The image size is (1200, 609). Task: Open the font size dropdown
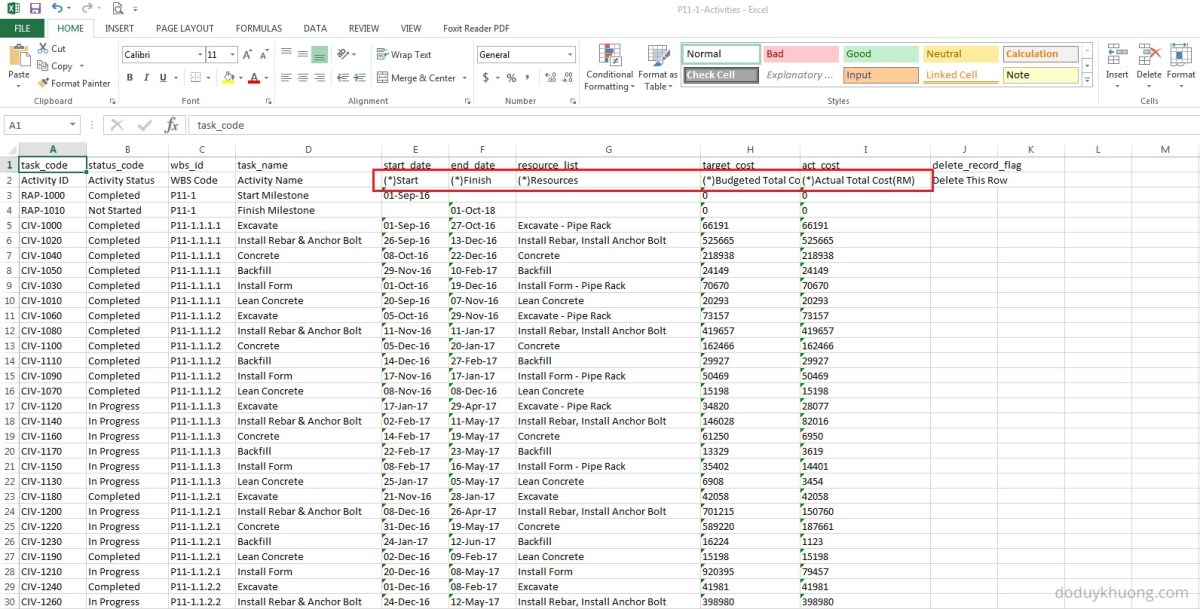pos(231,54)
